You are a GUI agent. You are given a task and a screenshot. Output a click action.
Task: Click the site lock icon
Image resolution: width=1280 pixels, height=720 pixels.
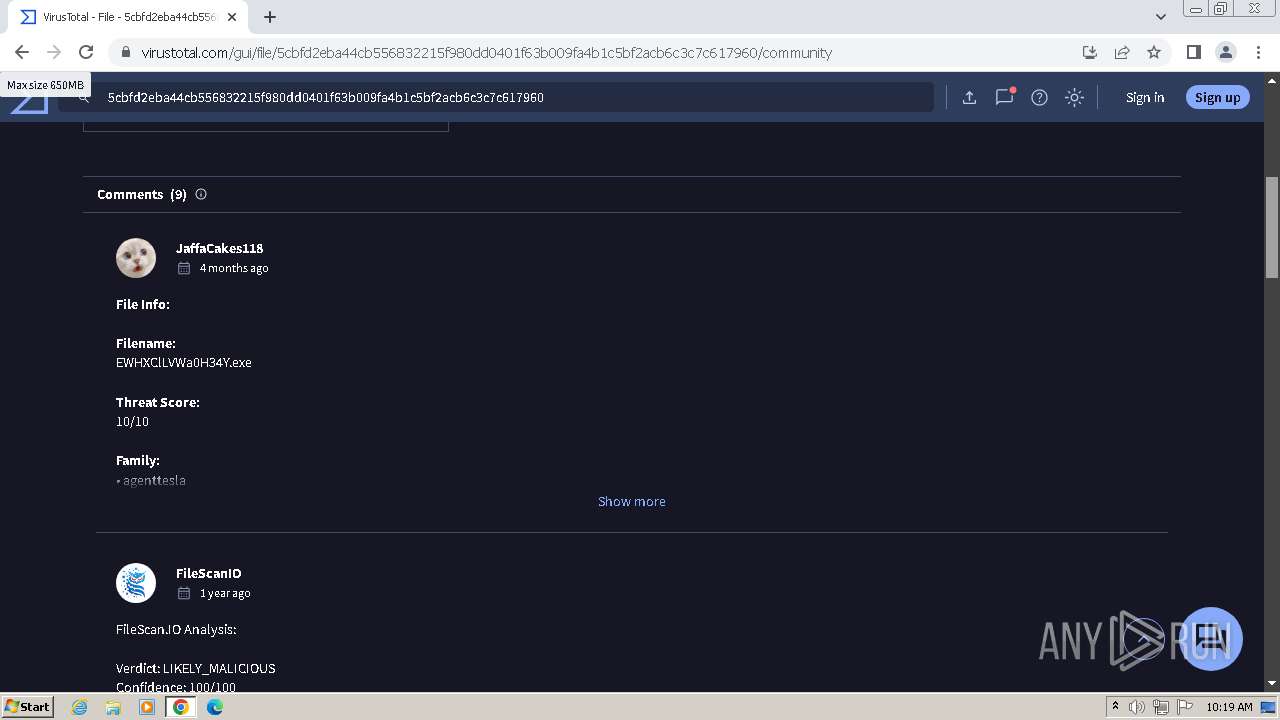pyautogui.click(x=125, y=53)
